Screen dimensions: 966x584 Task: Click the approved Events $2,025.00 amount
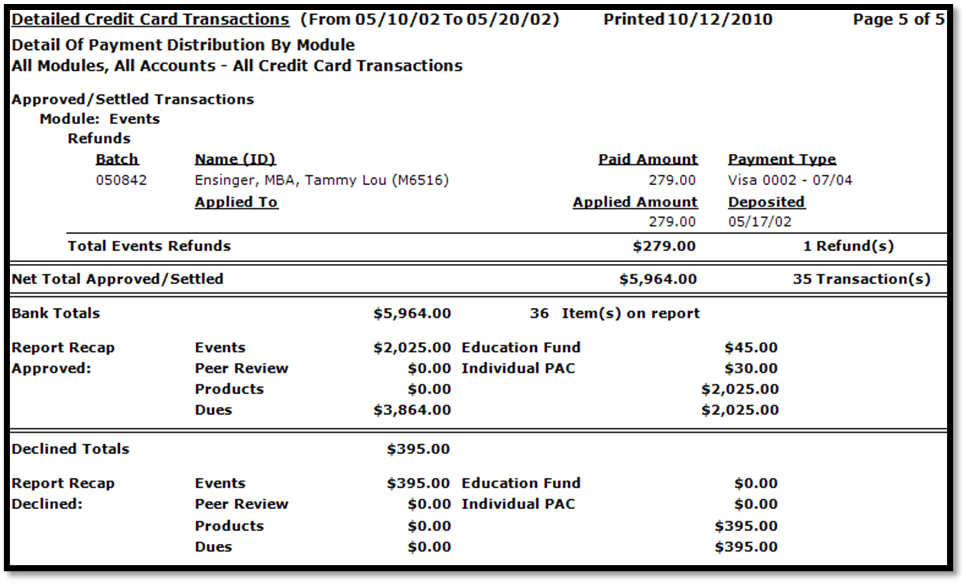[412, 347]
